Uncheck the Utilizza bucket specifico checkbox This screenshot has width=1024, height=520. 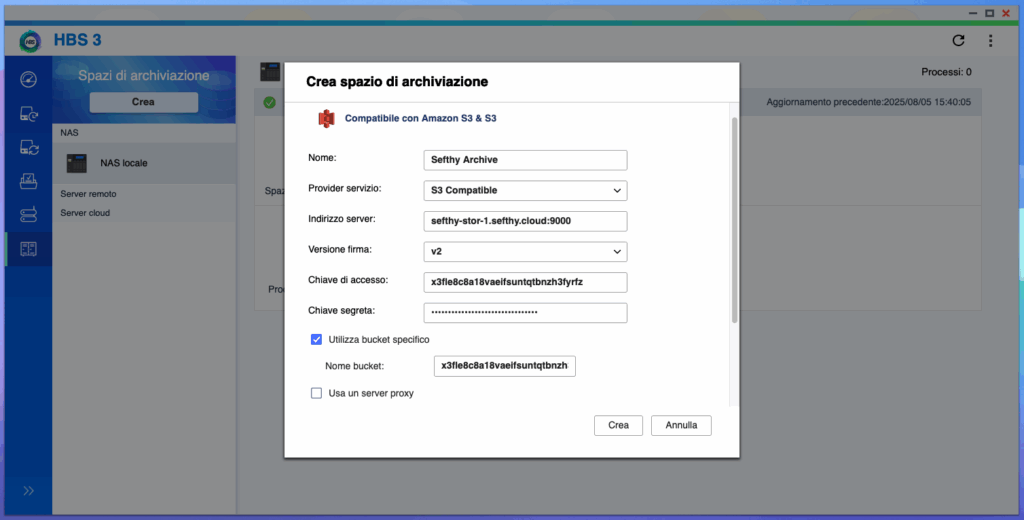tap(317, 340)
